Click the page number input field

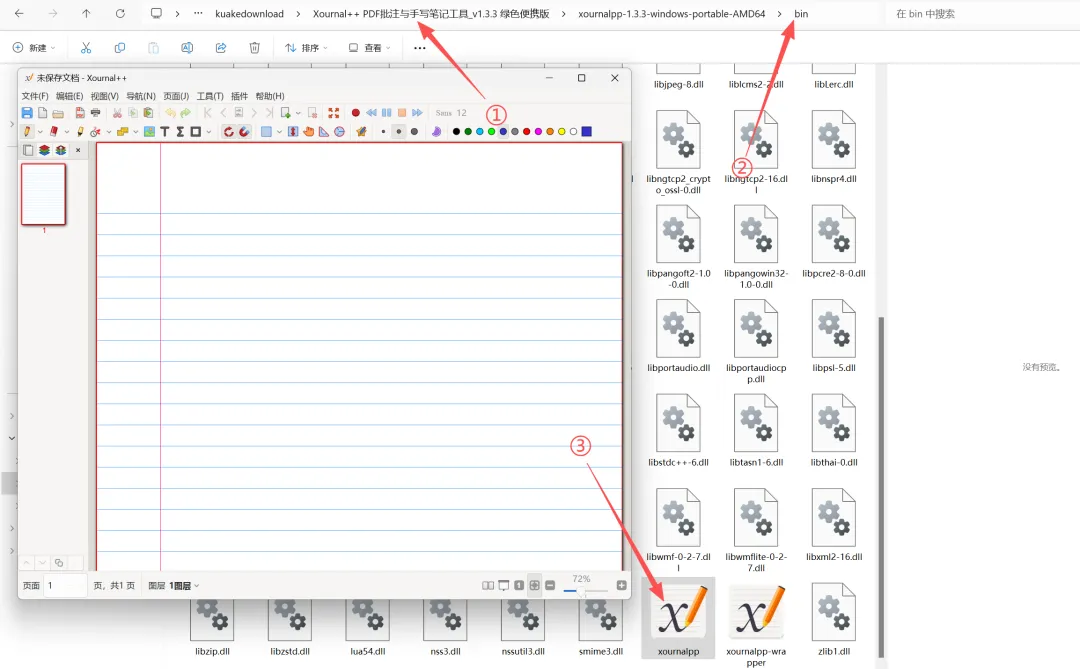coord(65,586)
